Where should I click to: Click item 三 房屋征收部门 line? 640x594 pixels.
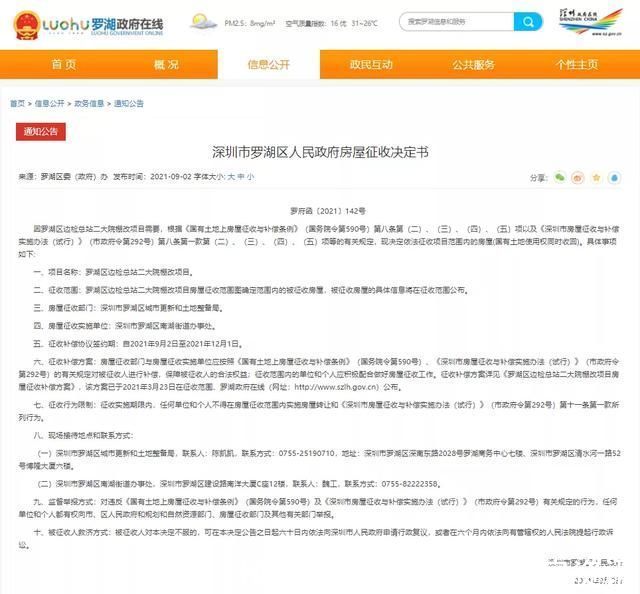click(x=129, y=308)
